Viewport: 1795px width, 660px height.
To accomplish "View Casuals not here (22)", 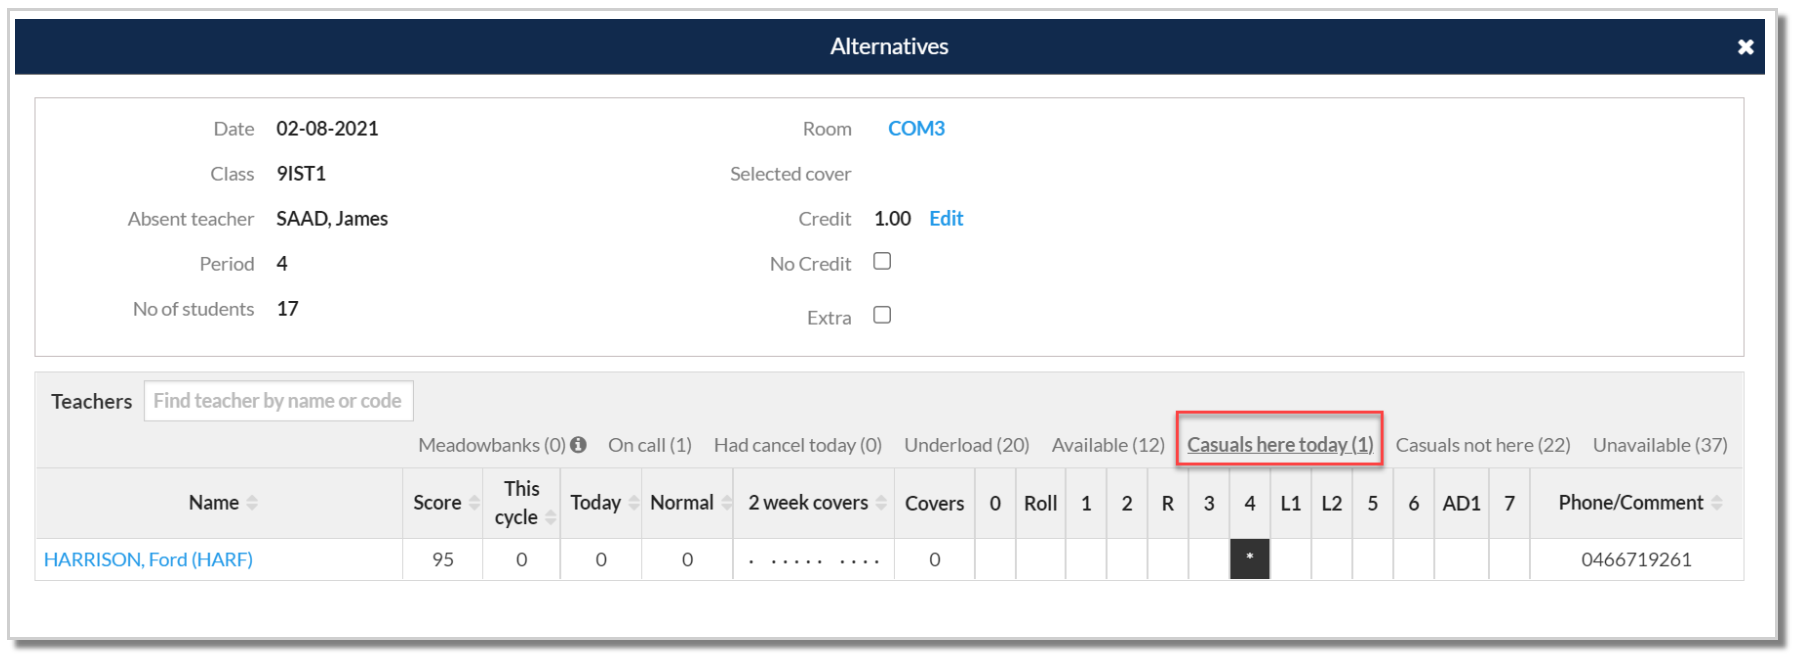I will pos(1483,445).
